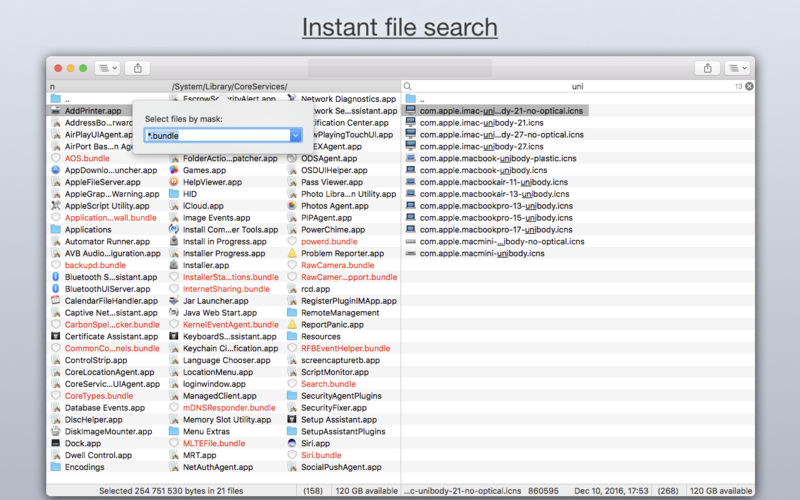
Task: Open the left panel view options dropdown
Action: coord(107,68)
